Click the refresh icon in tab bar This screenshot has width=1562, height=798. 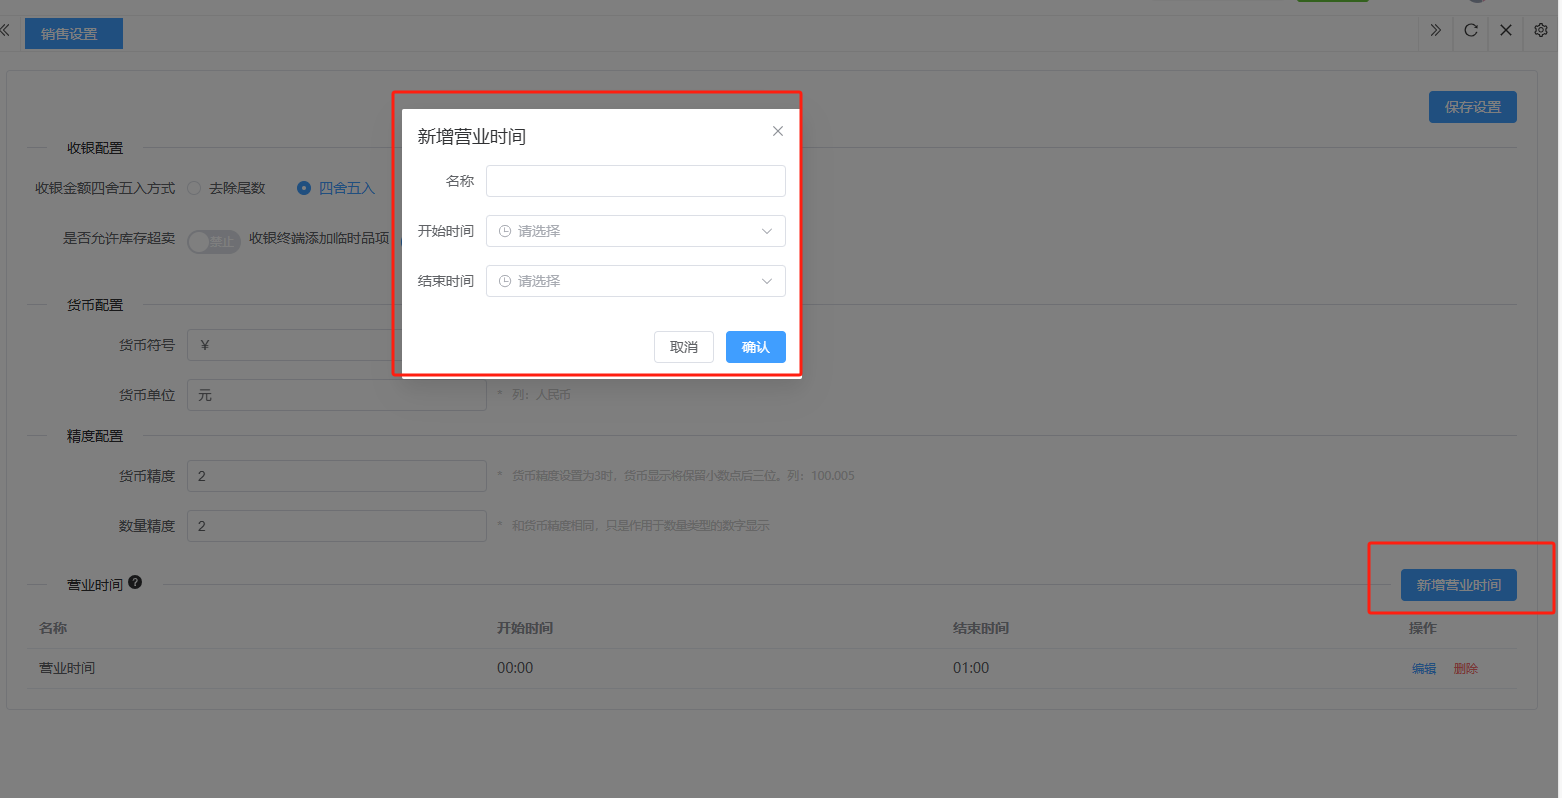click(x=1470, y=30)
